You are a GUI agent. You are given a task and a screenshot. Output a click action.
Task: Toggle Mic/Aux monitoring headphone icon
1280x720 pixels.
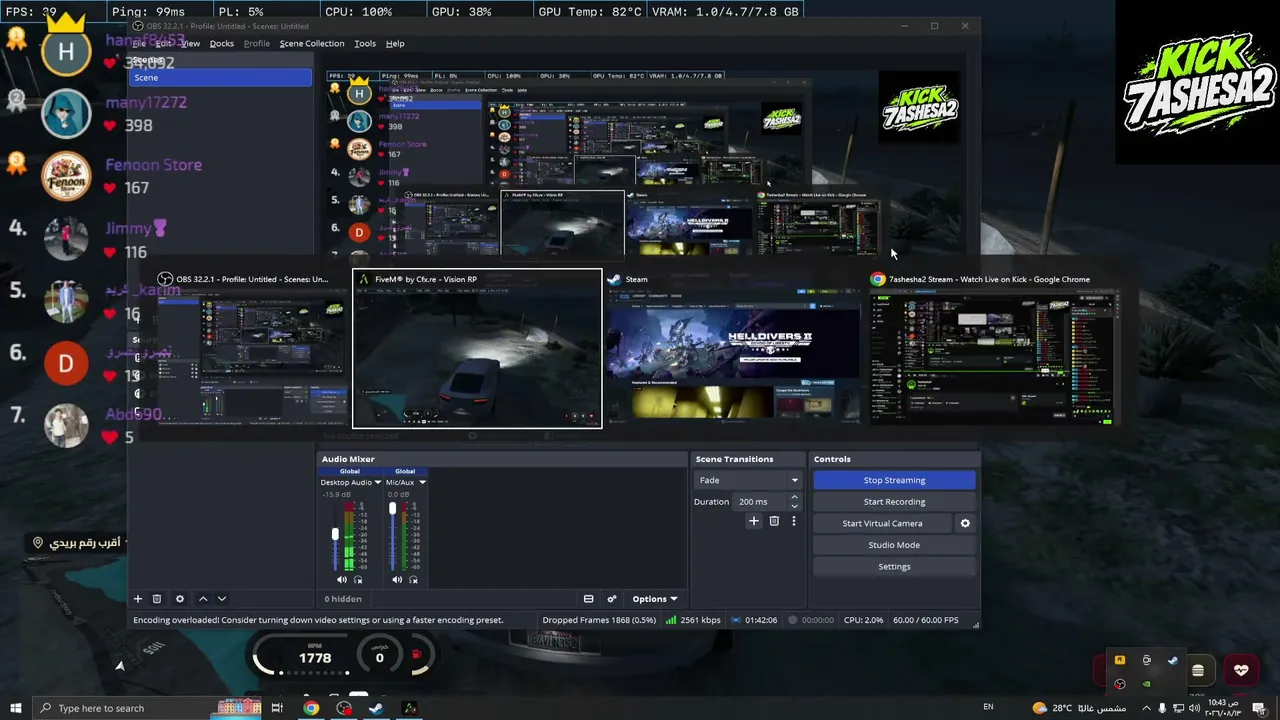coord(413,580)
